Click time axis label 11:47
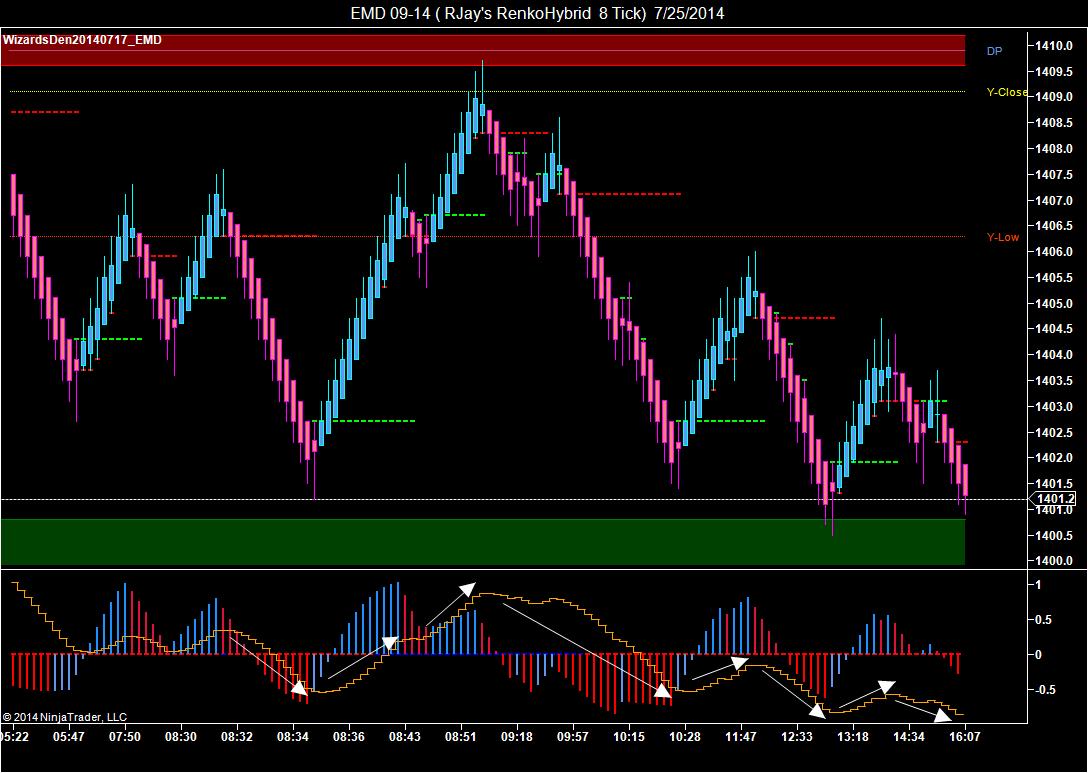 coord(741,736)
